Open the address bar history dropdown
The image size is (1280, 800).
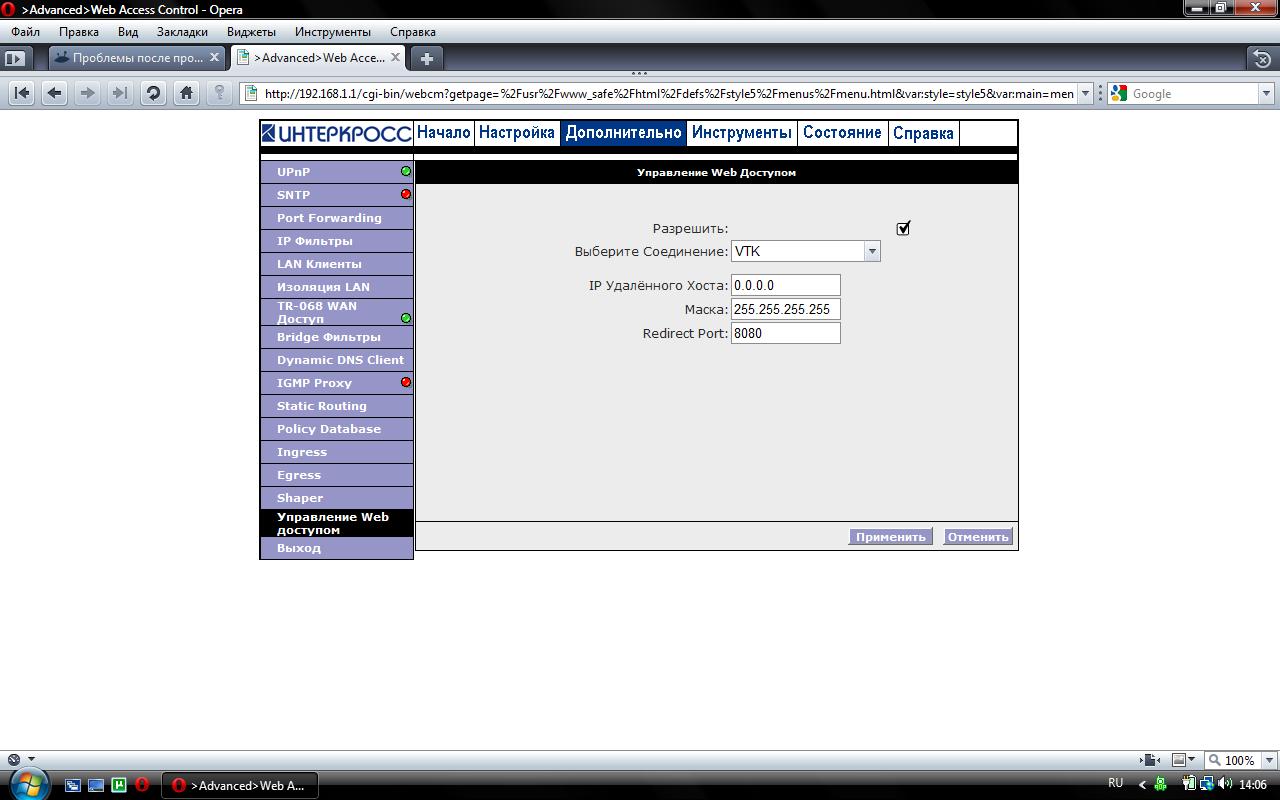pyautogui.click(x=1086, y=94)
